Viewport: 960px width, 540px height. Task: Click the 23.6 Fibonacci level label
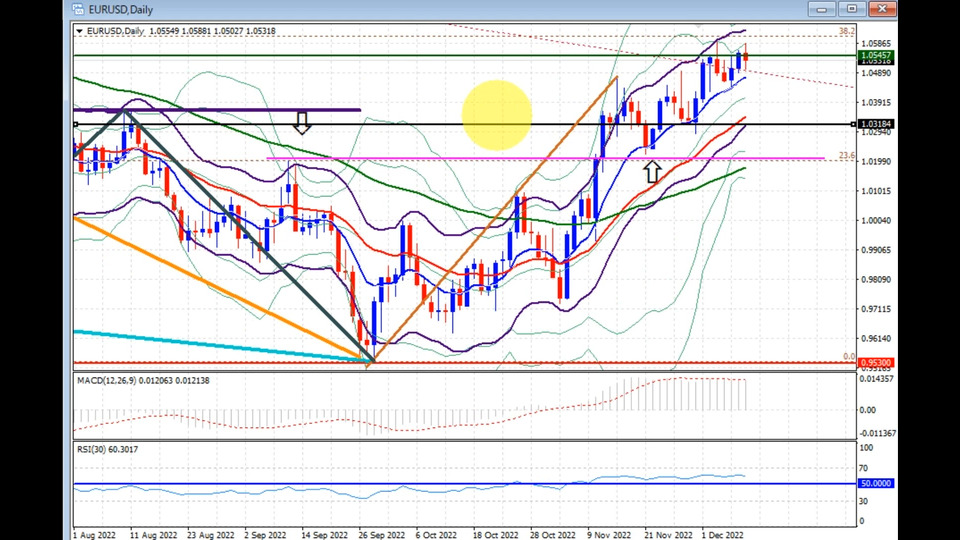coord(847,156)
